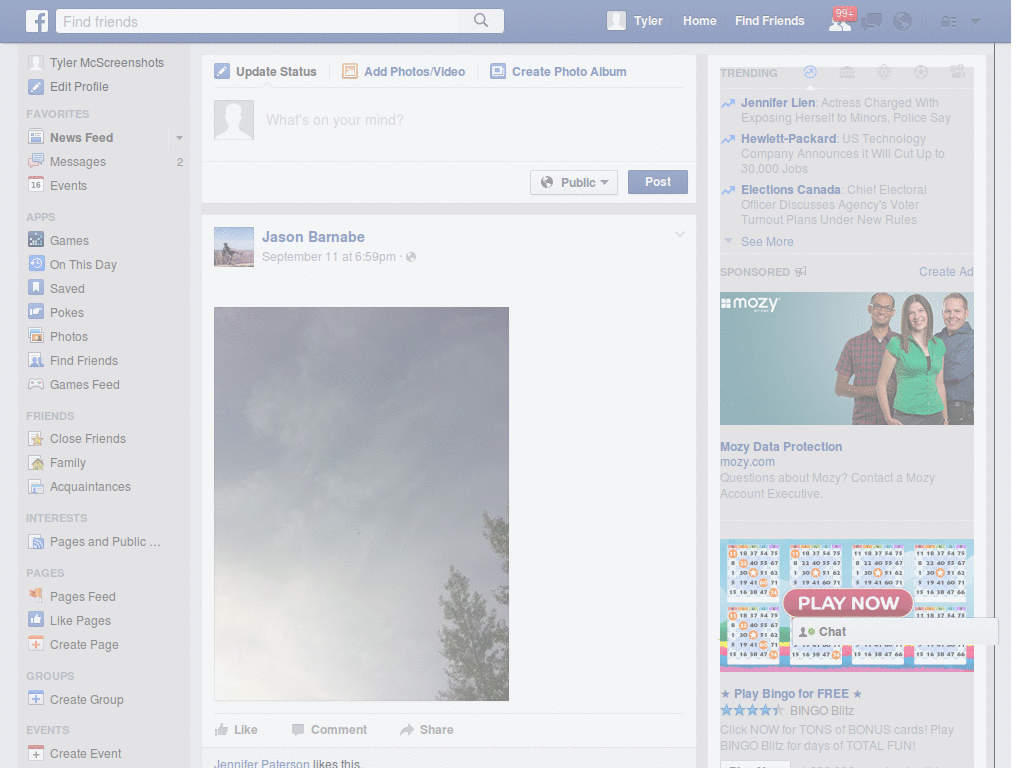
Task: Select Science trending tab icon
Action: pyautogui.click(x=884, y=72)
